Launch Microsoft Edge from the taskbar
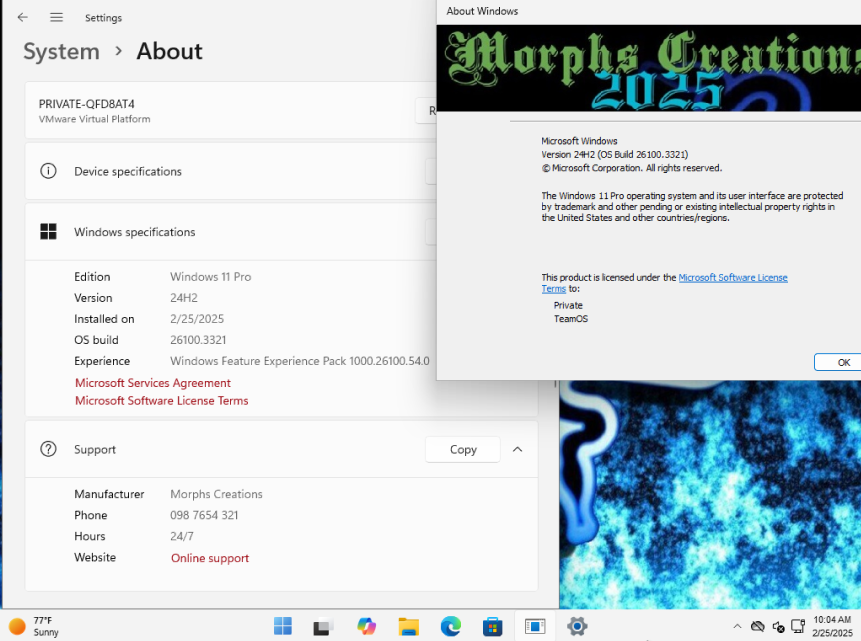This screenshot has height=641, width=861. [451, 626]
